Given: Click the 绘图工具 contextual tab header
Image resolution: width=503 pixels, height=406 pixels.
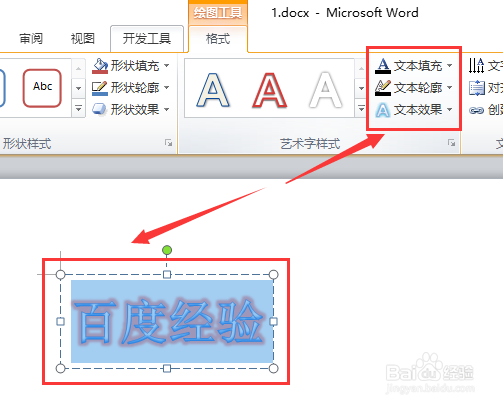Looking at the screenshot, I should tap(218, 13).
